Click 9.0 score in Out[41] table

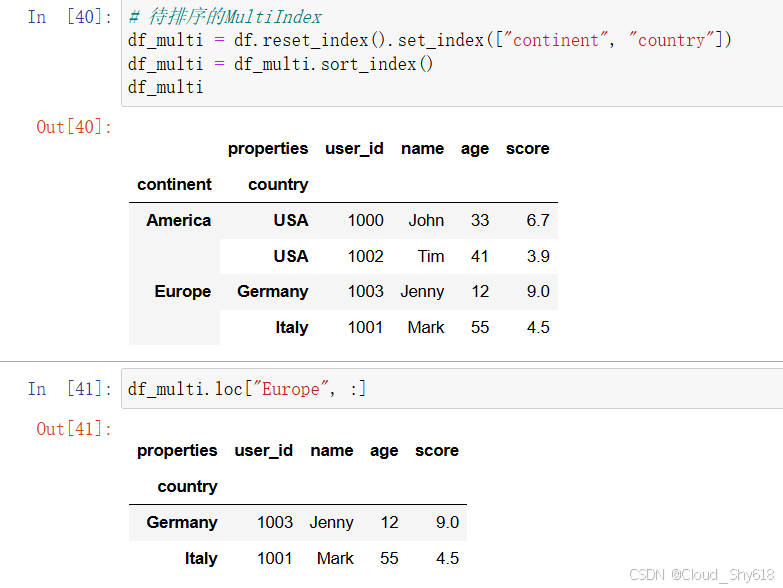pyautogui.click(x=447, y=523)
